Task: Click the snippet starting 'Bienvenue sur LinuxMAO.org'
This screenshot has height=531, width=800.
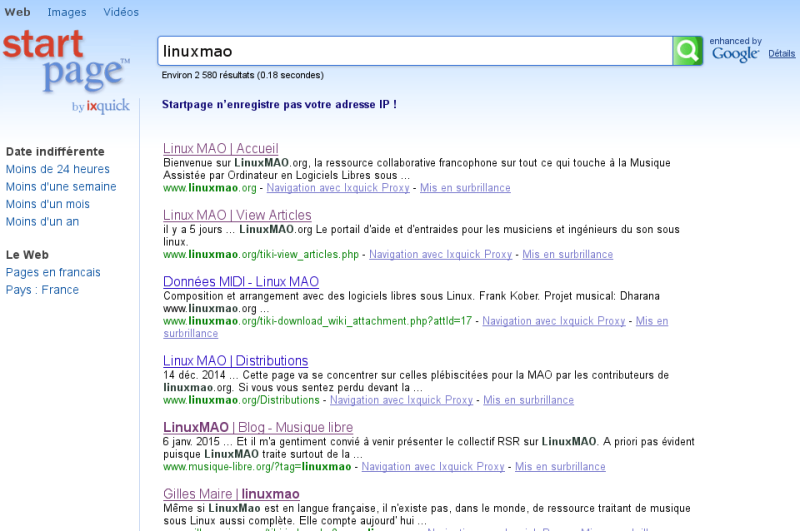Action: tap(417, 169)
